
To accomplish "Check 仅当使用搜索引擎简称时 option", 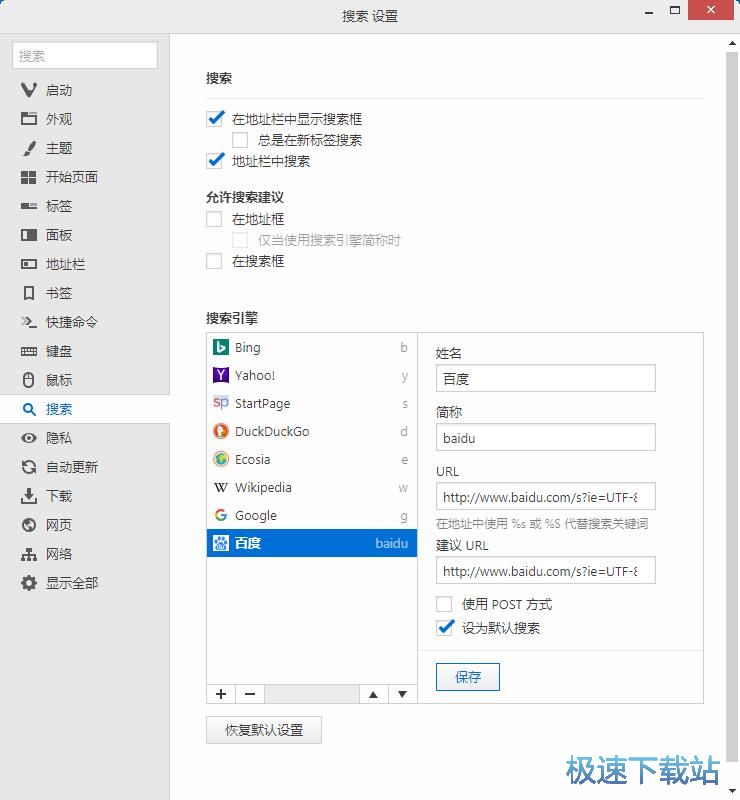I will point(240,240).
